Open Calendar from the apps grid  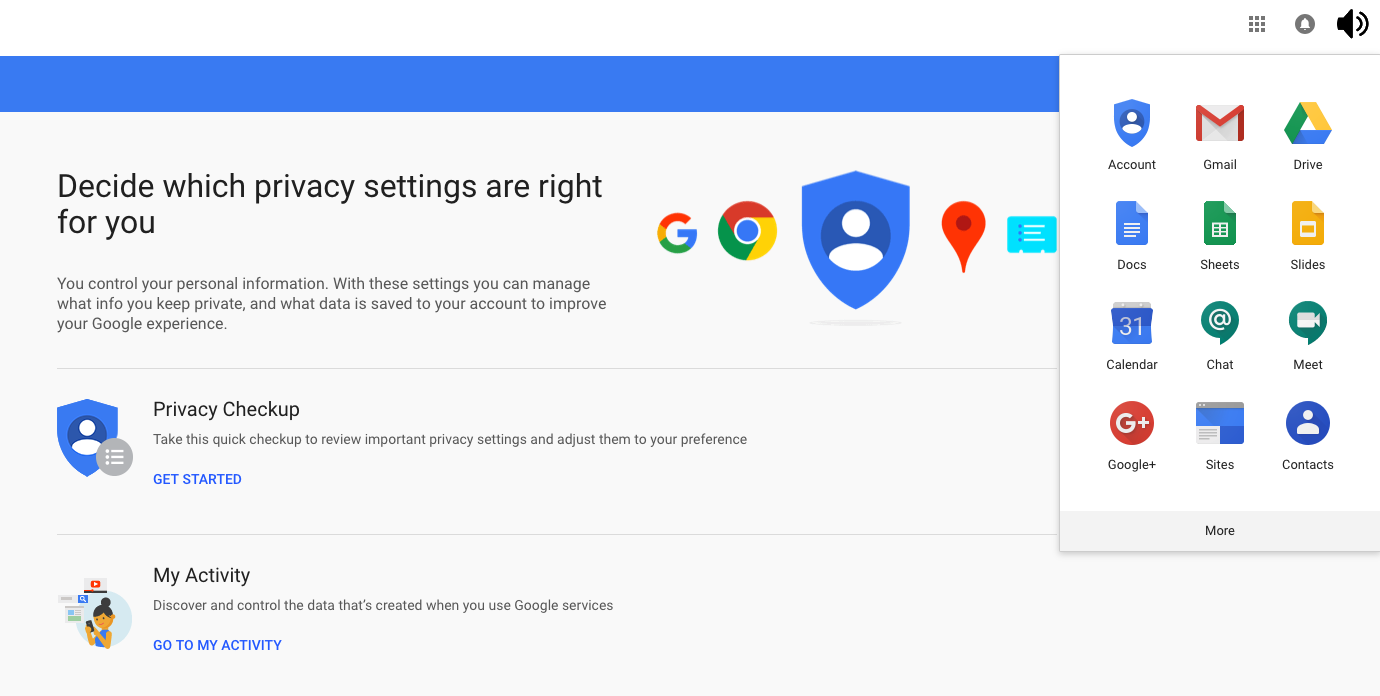[1132, 335]
